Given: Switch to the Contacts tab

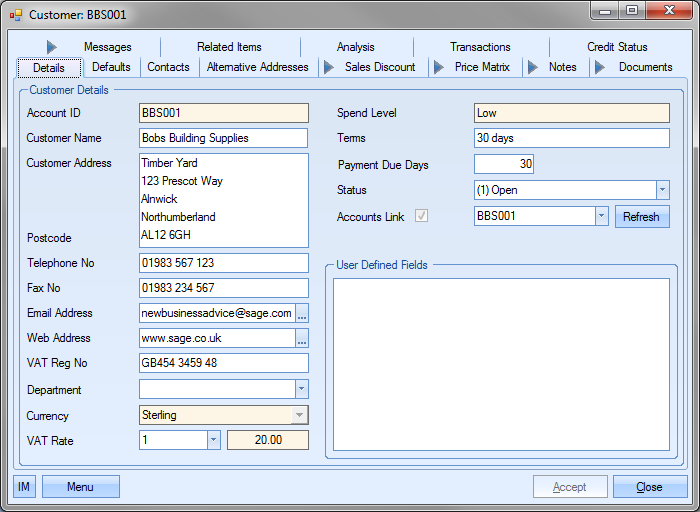Looking at the screenshot, I should (x=168, y=67).
